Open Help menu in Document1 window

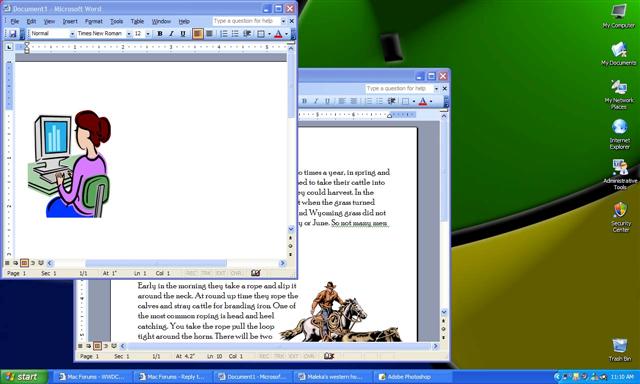(184, 21)
